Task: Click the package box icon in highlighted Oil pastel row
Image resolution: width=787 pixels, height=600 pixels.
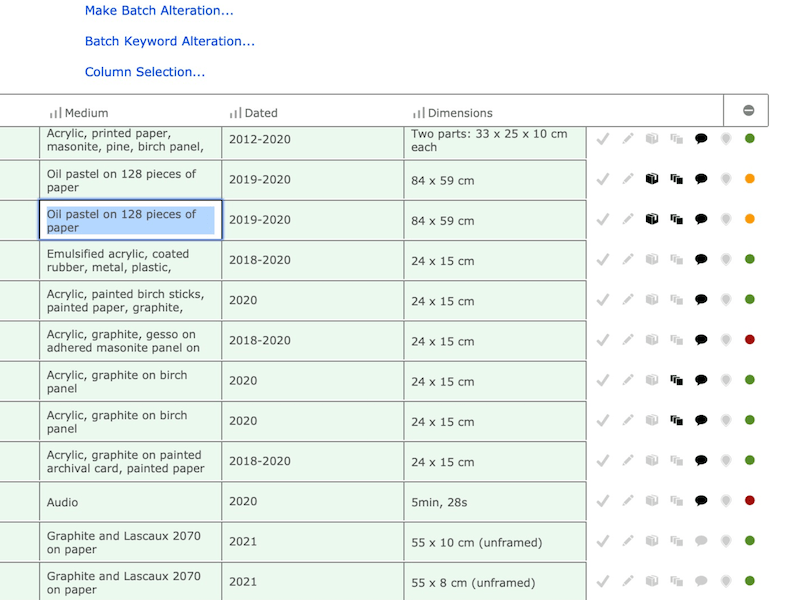Action: [x=652, y=219]
